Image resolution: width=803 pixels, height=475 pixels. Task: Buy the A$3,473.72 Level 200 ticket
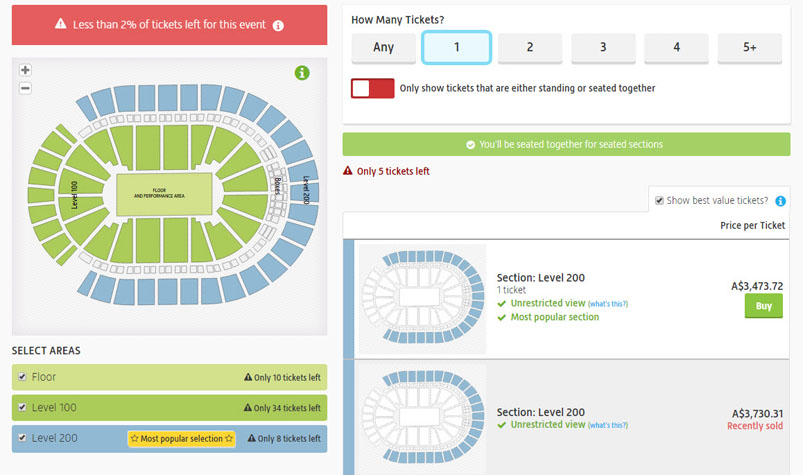tap(764, 306)
